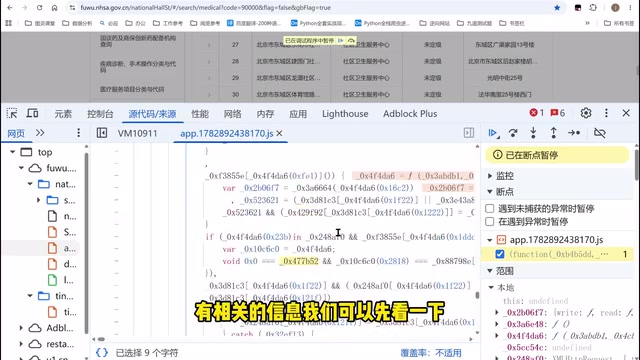Click the code editor vertical scrollbar thumb

point(477,296)
